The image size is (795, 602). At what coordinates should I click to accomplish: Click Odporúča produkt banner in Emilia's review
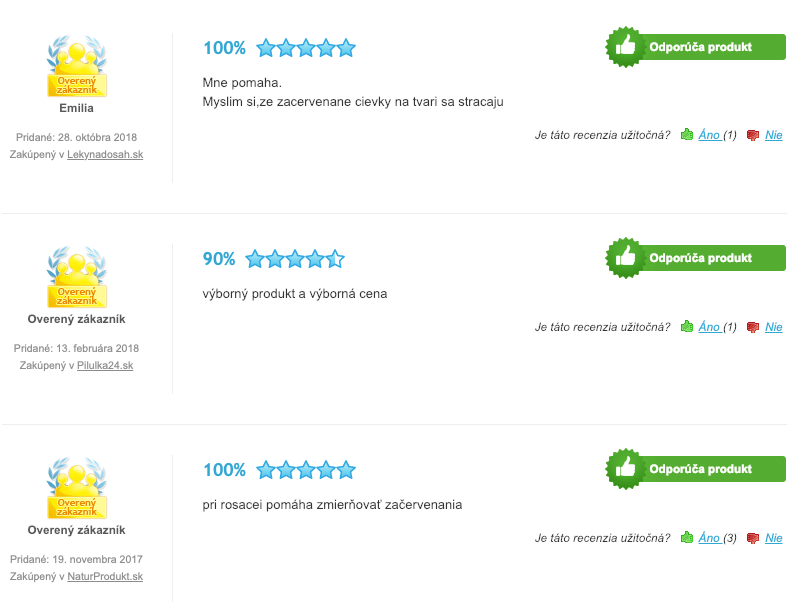(696, 47)
